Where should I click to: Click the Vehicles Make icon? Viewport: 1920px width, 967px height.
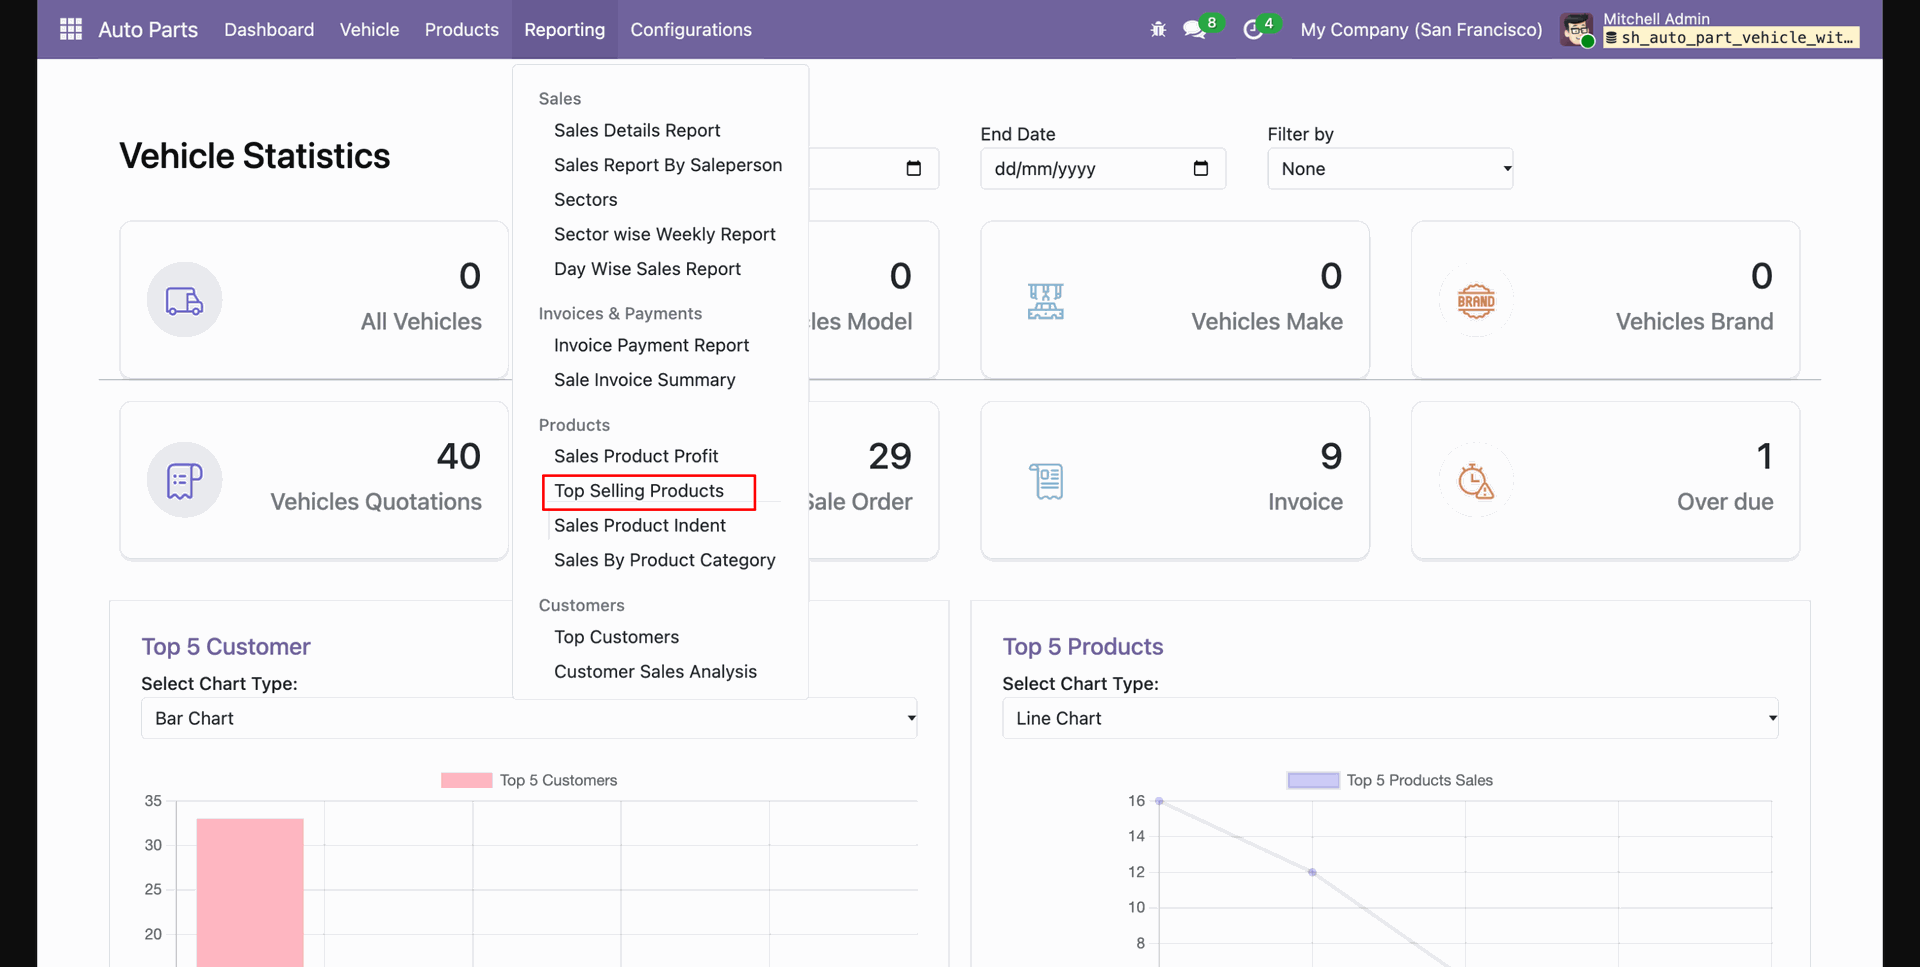pos(1045,301)
